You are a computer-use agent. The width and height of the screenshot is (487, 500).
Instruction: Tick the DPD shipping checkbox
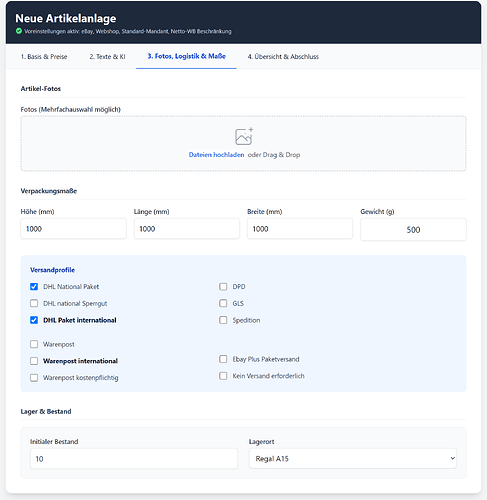[223, 287]
